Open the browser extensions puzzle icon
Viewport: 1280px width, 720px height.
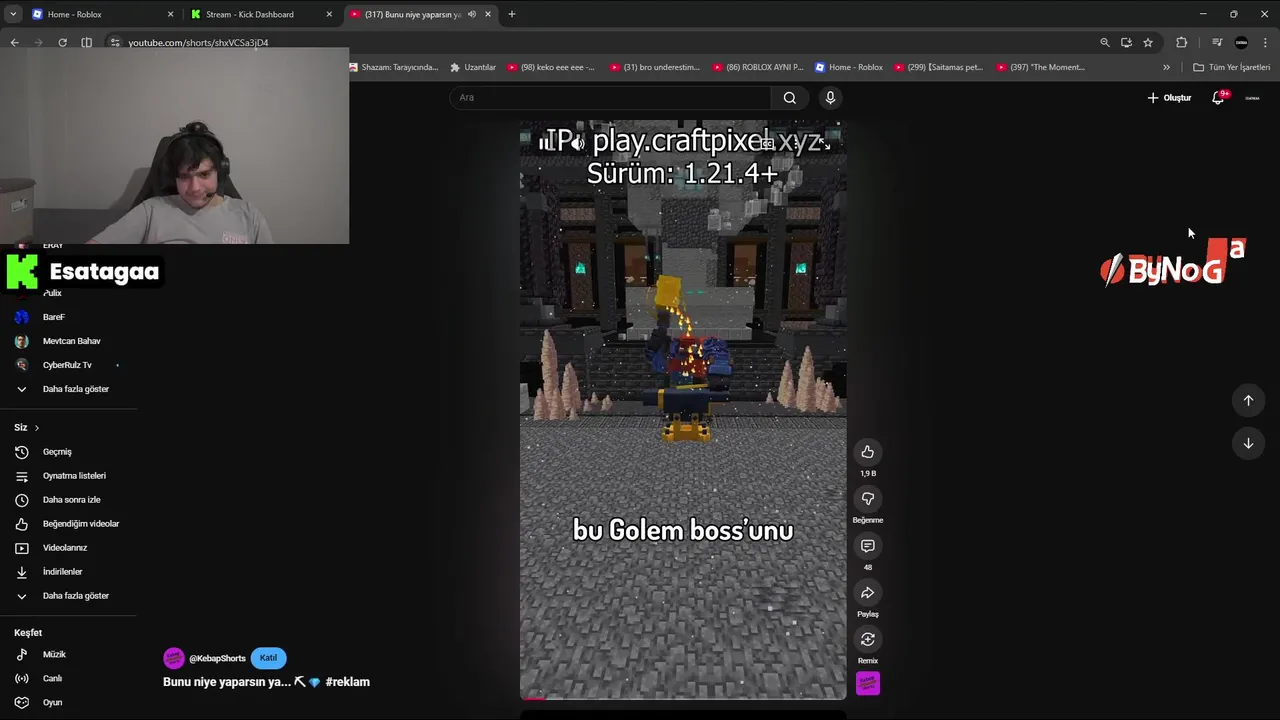tap(1181, 42)
